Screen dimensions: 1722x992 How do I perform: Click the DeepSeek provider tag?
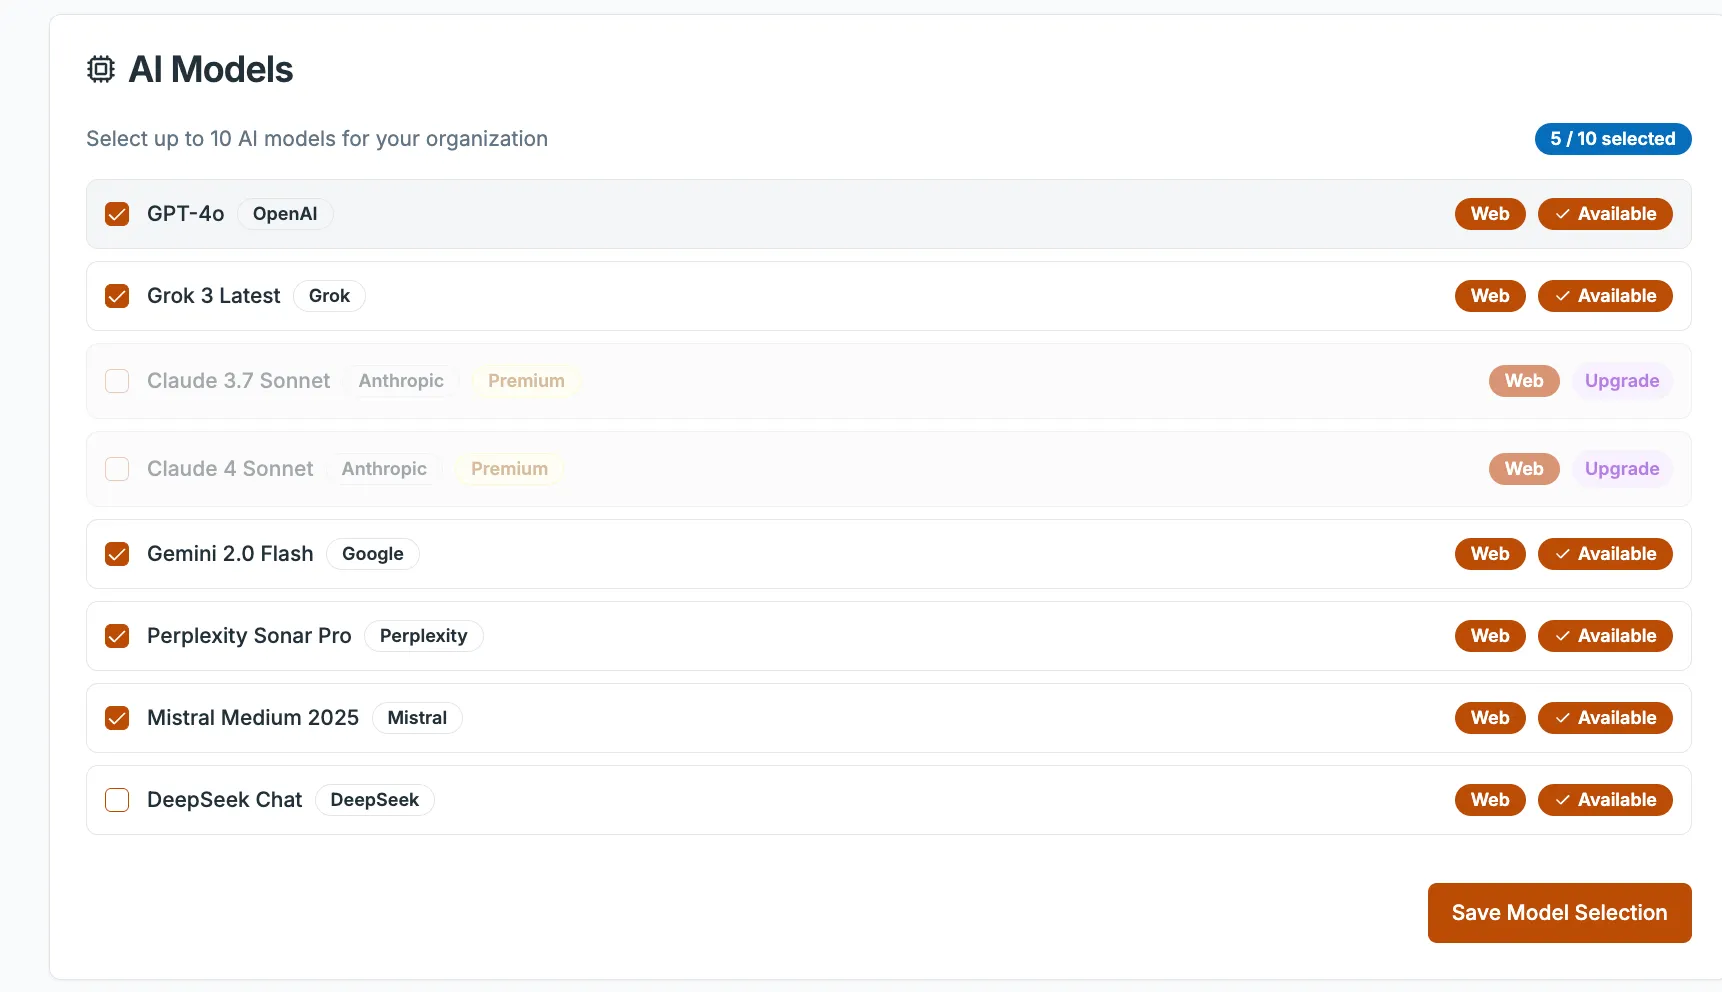pos(374,800)
